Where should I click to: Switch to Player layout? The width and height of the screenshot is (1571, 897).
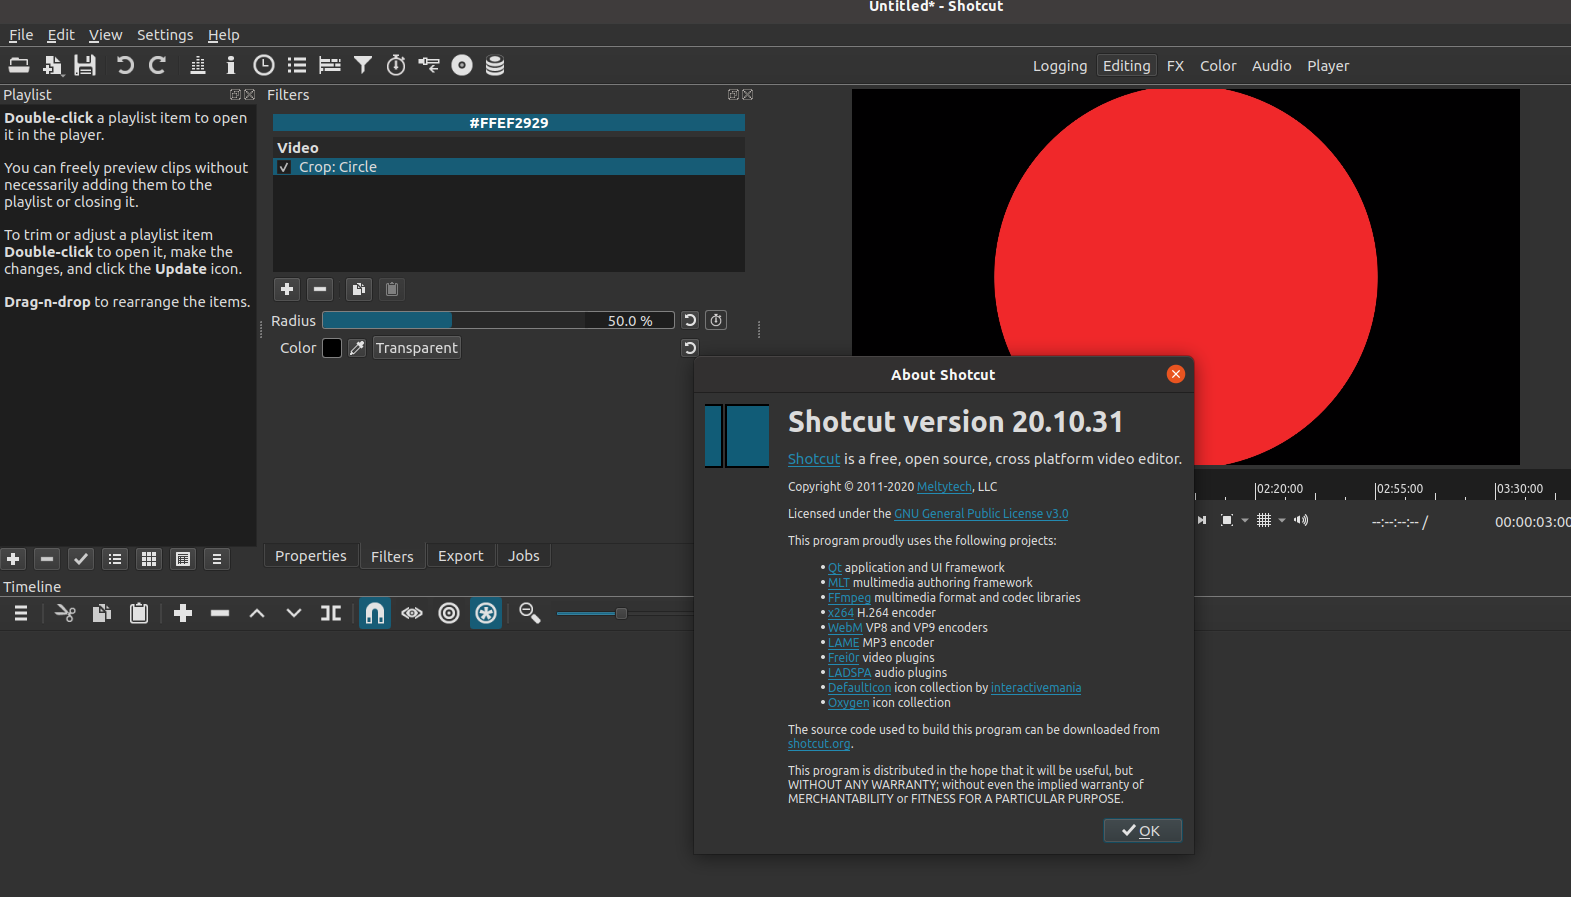pyautogui.click(x=1328, y=66)
